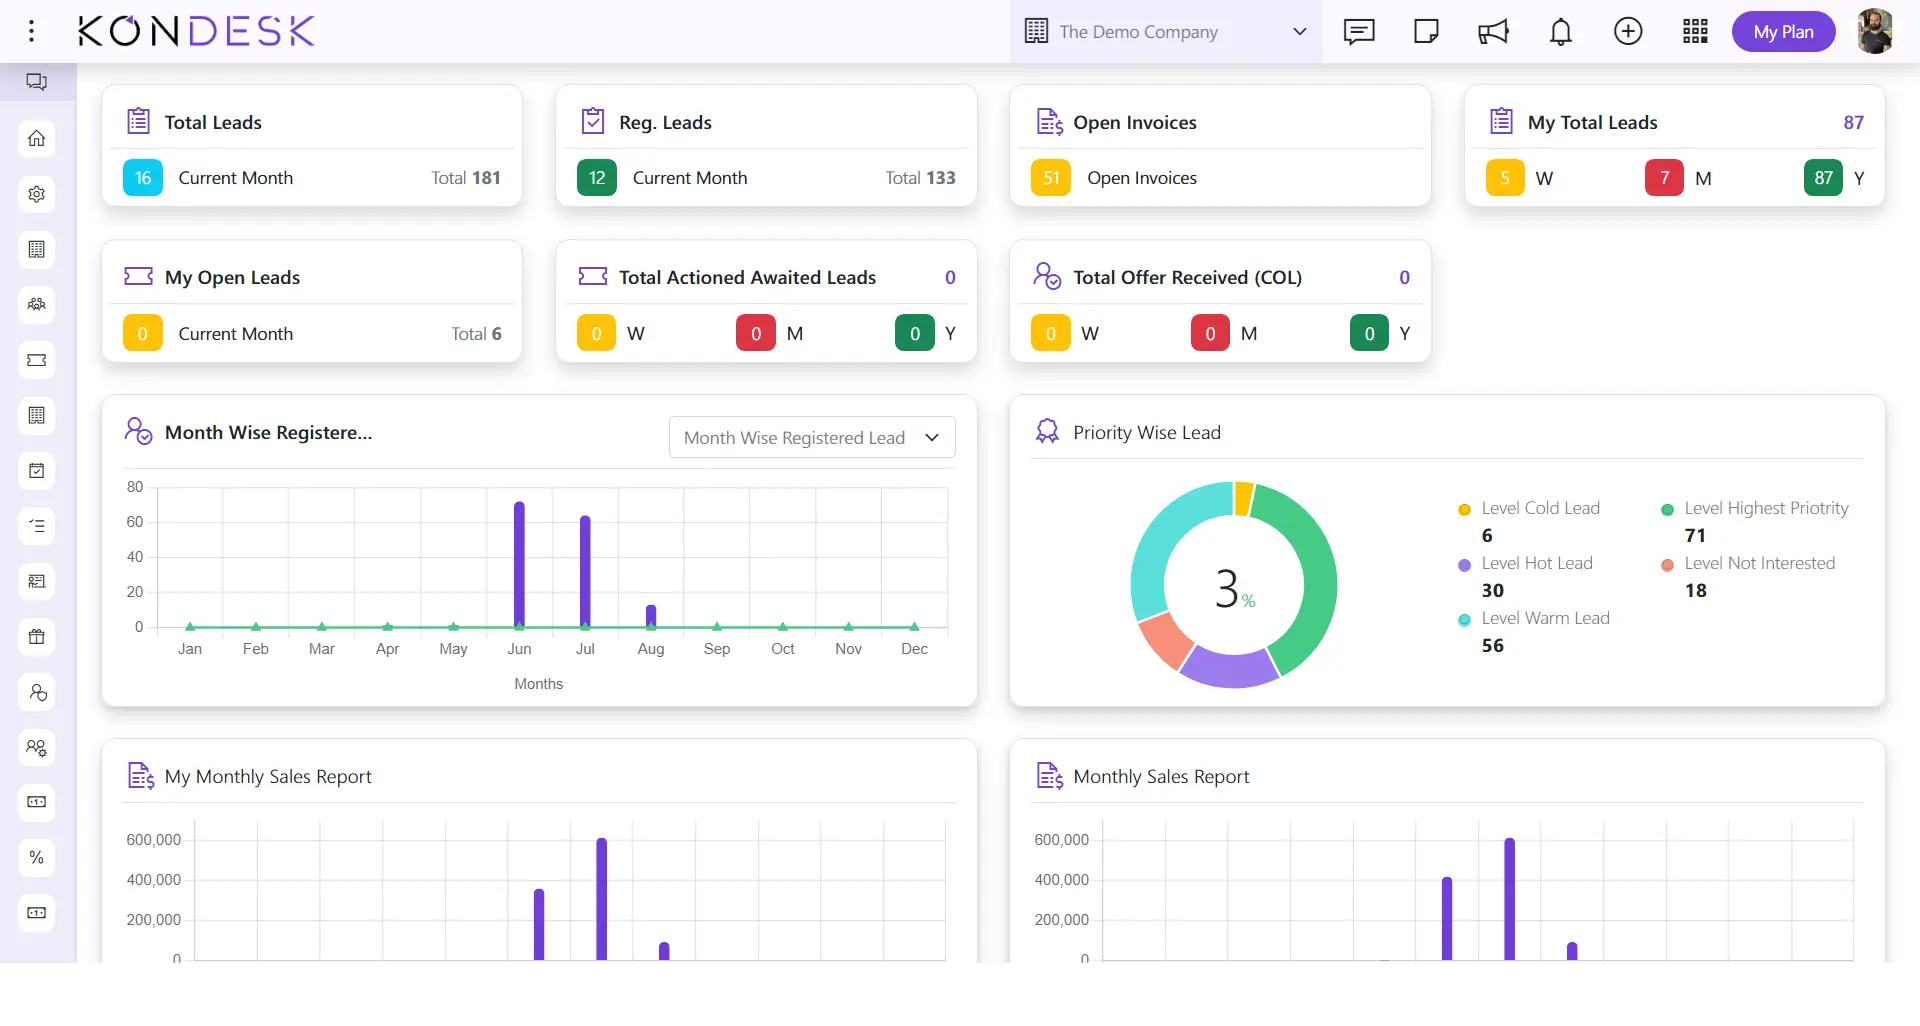Toggle the Level Cold Lead legend item
The width and height of the screenshot is (1920, 1026).
click(x=1540, y=509)
